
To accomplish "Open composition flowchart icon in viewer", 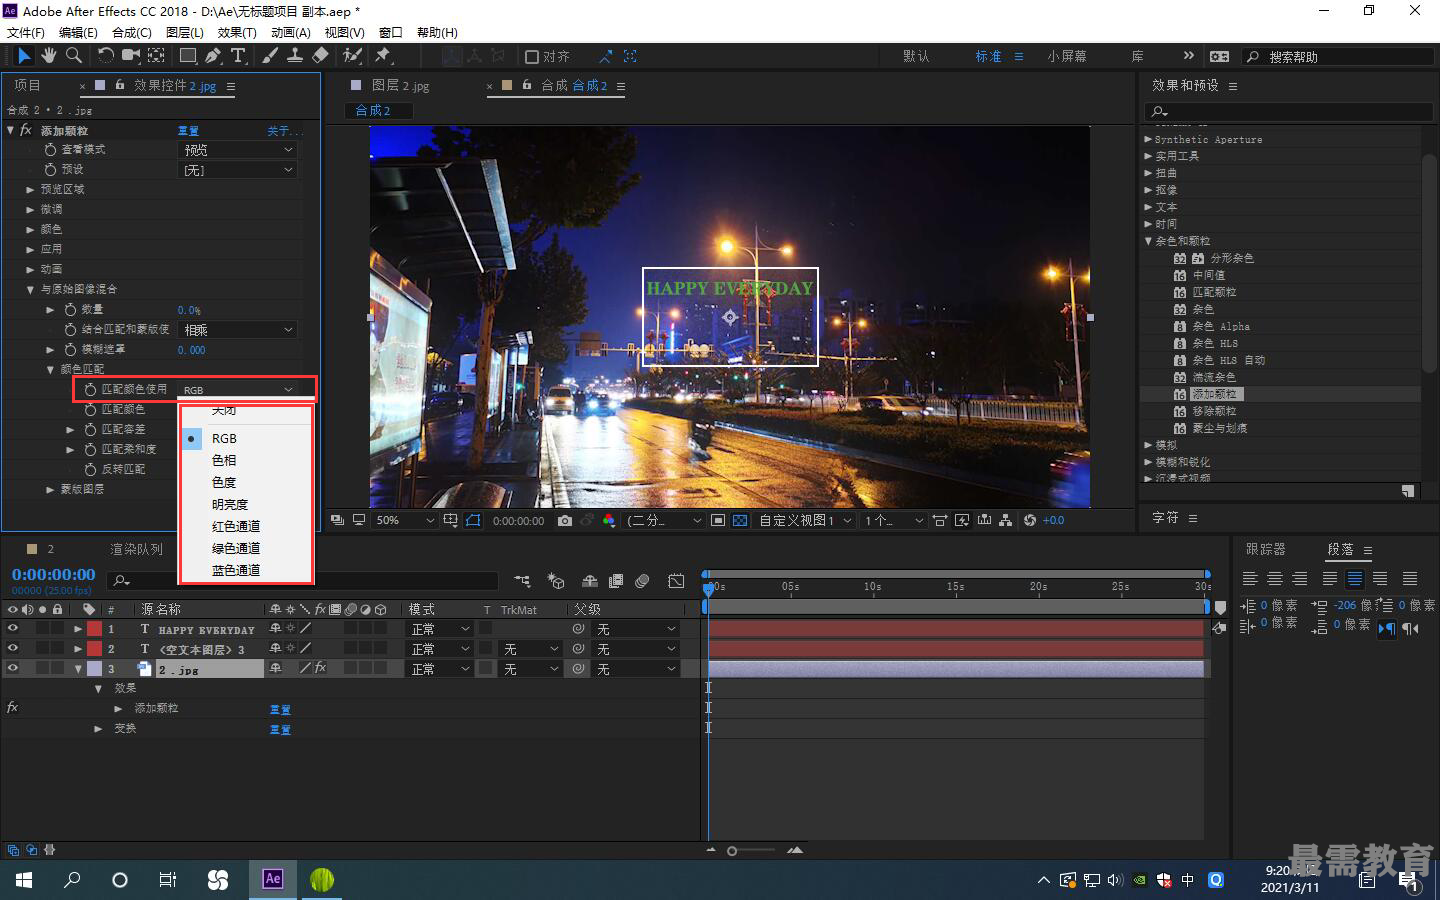I will point(1007,521).
